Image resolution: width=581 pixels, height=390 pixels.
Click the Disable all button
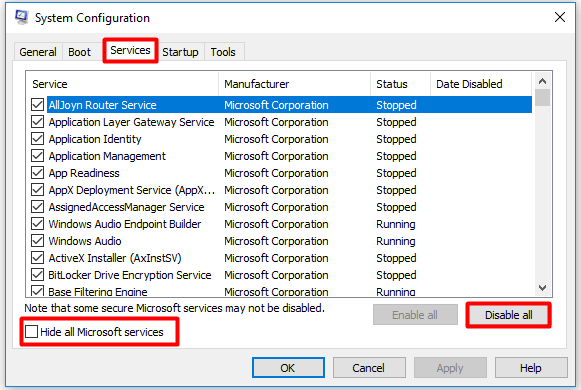coord(508,315)
